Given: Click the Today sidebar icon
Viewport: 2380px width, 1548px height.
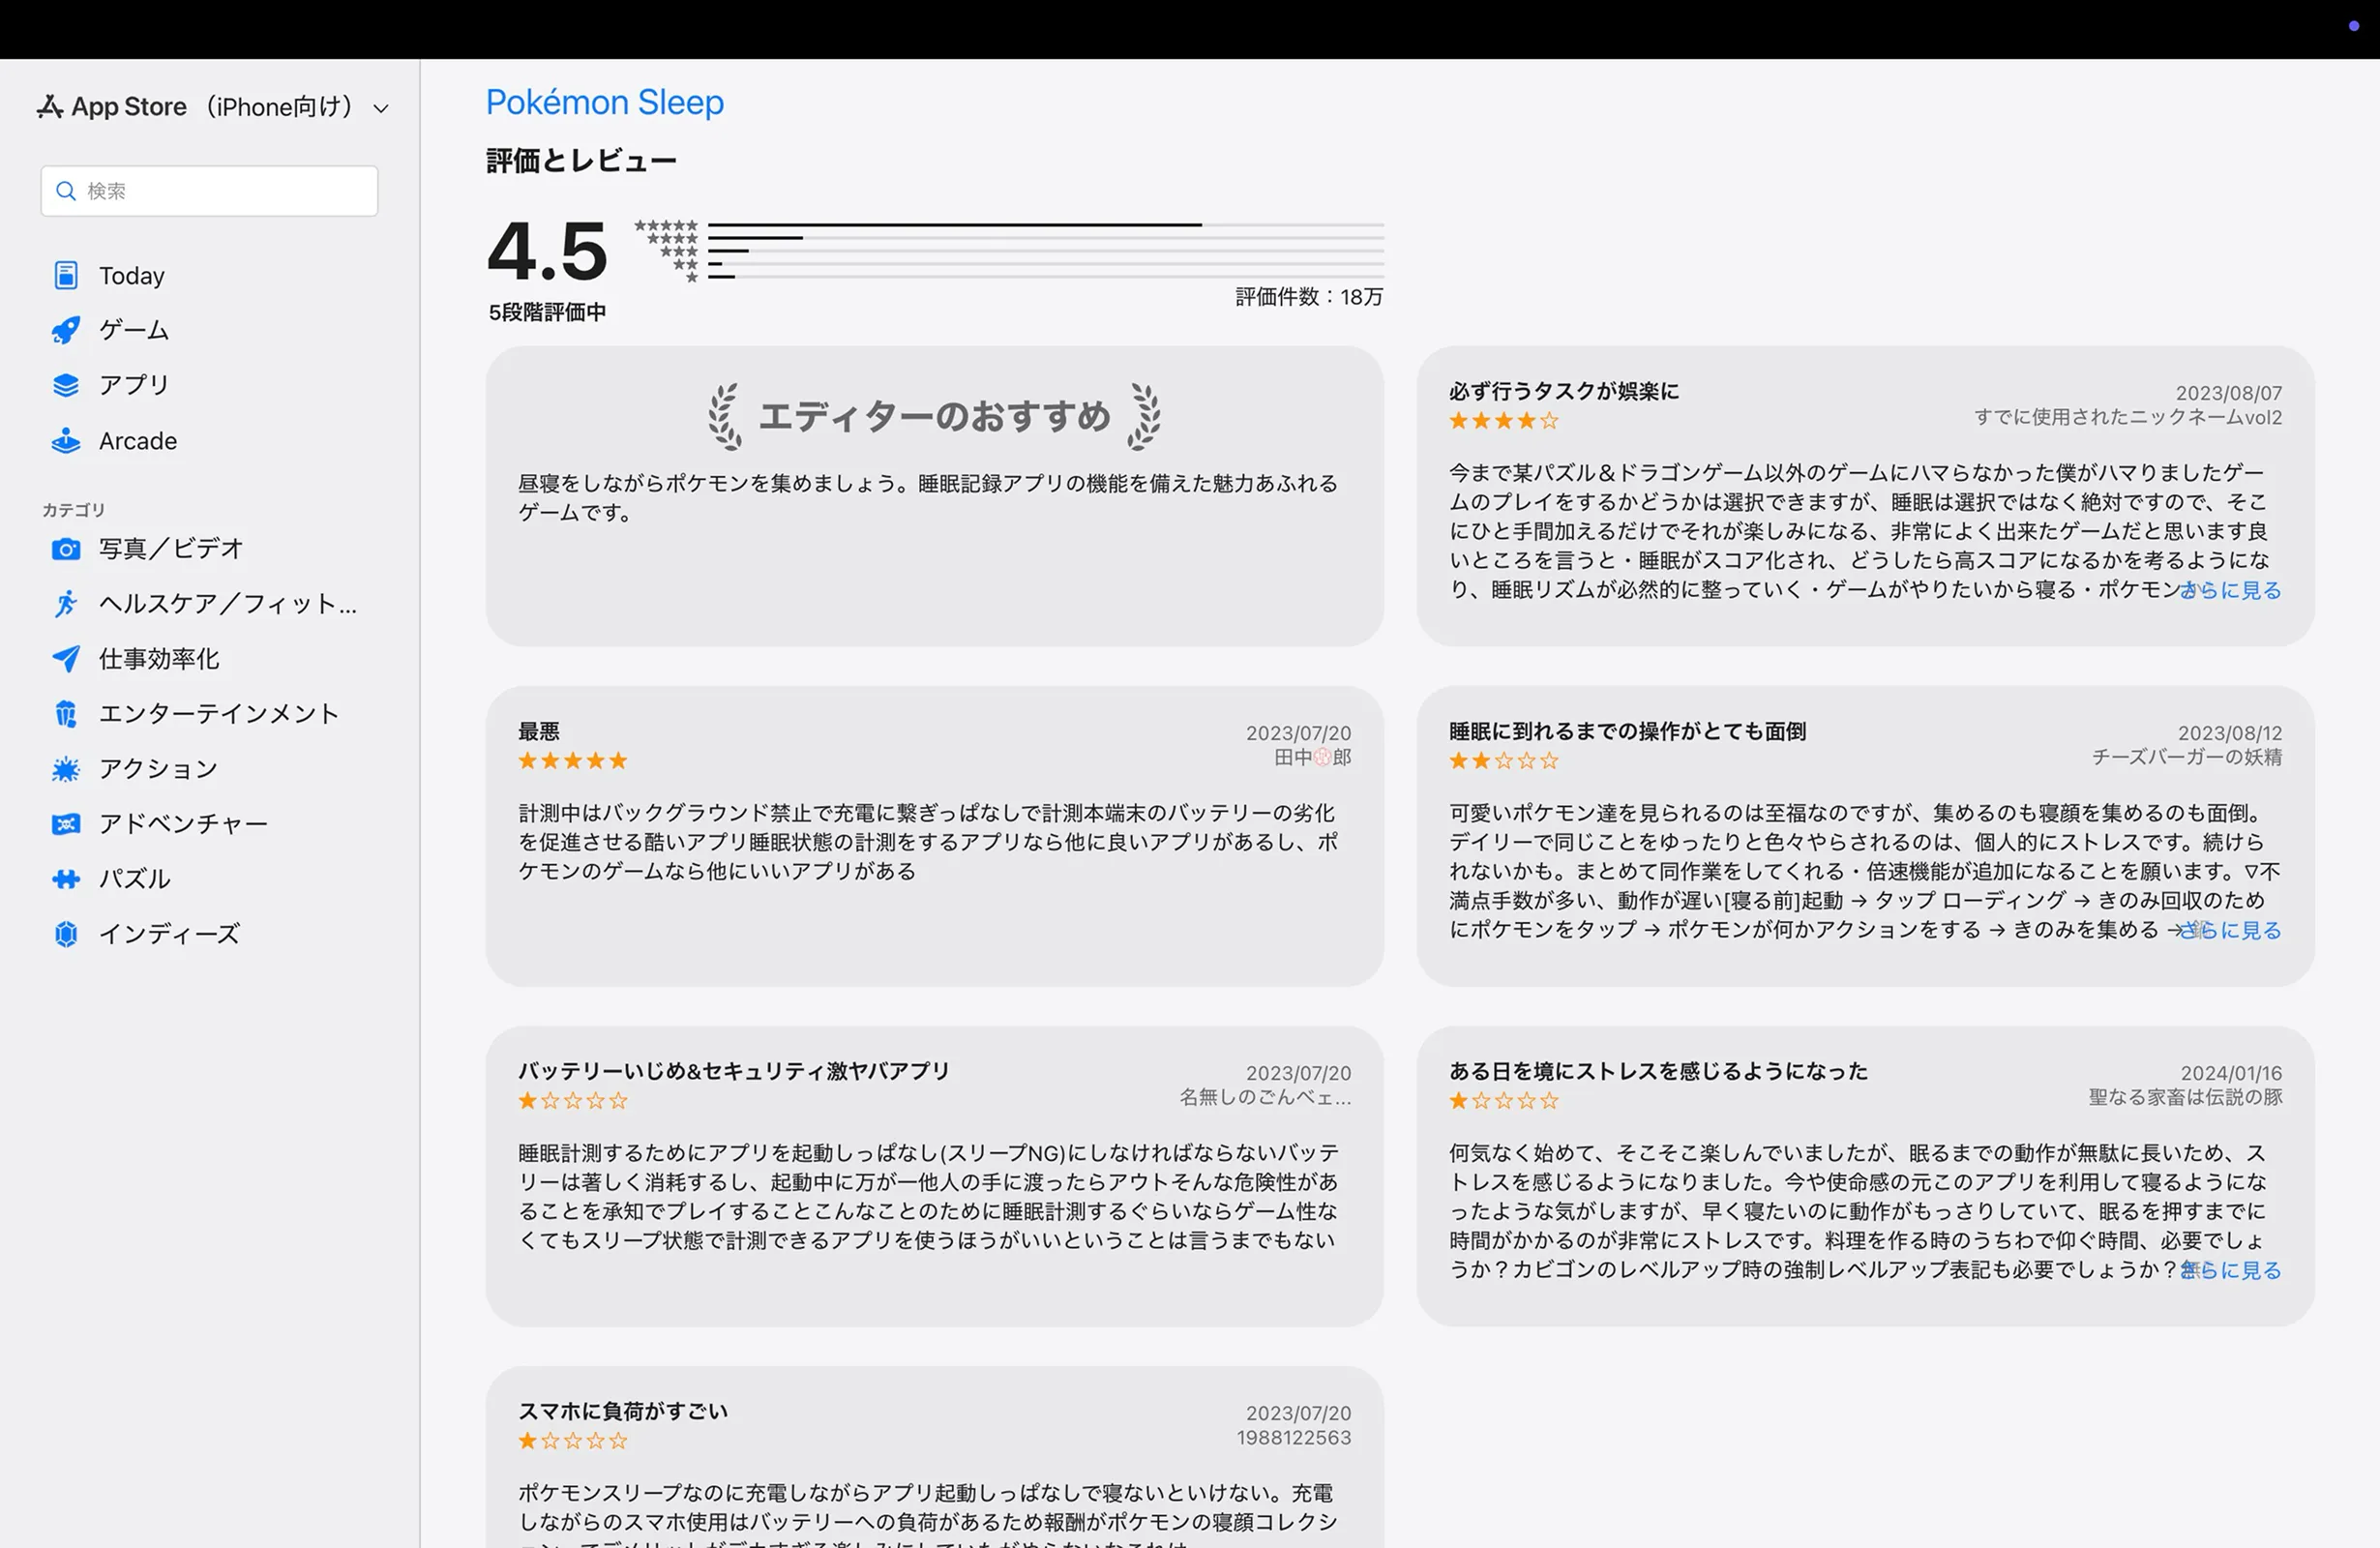Looking at the screenshot, I should point(66,275).
